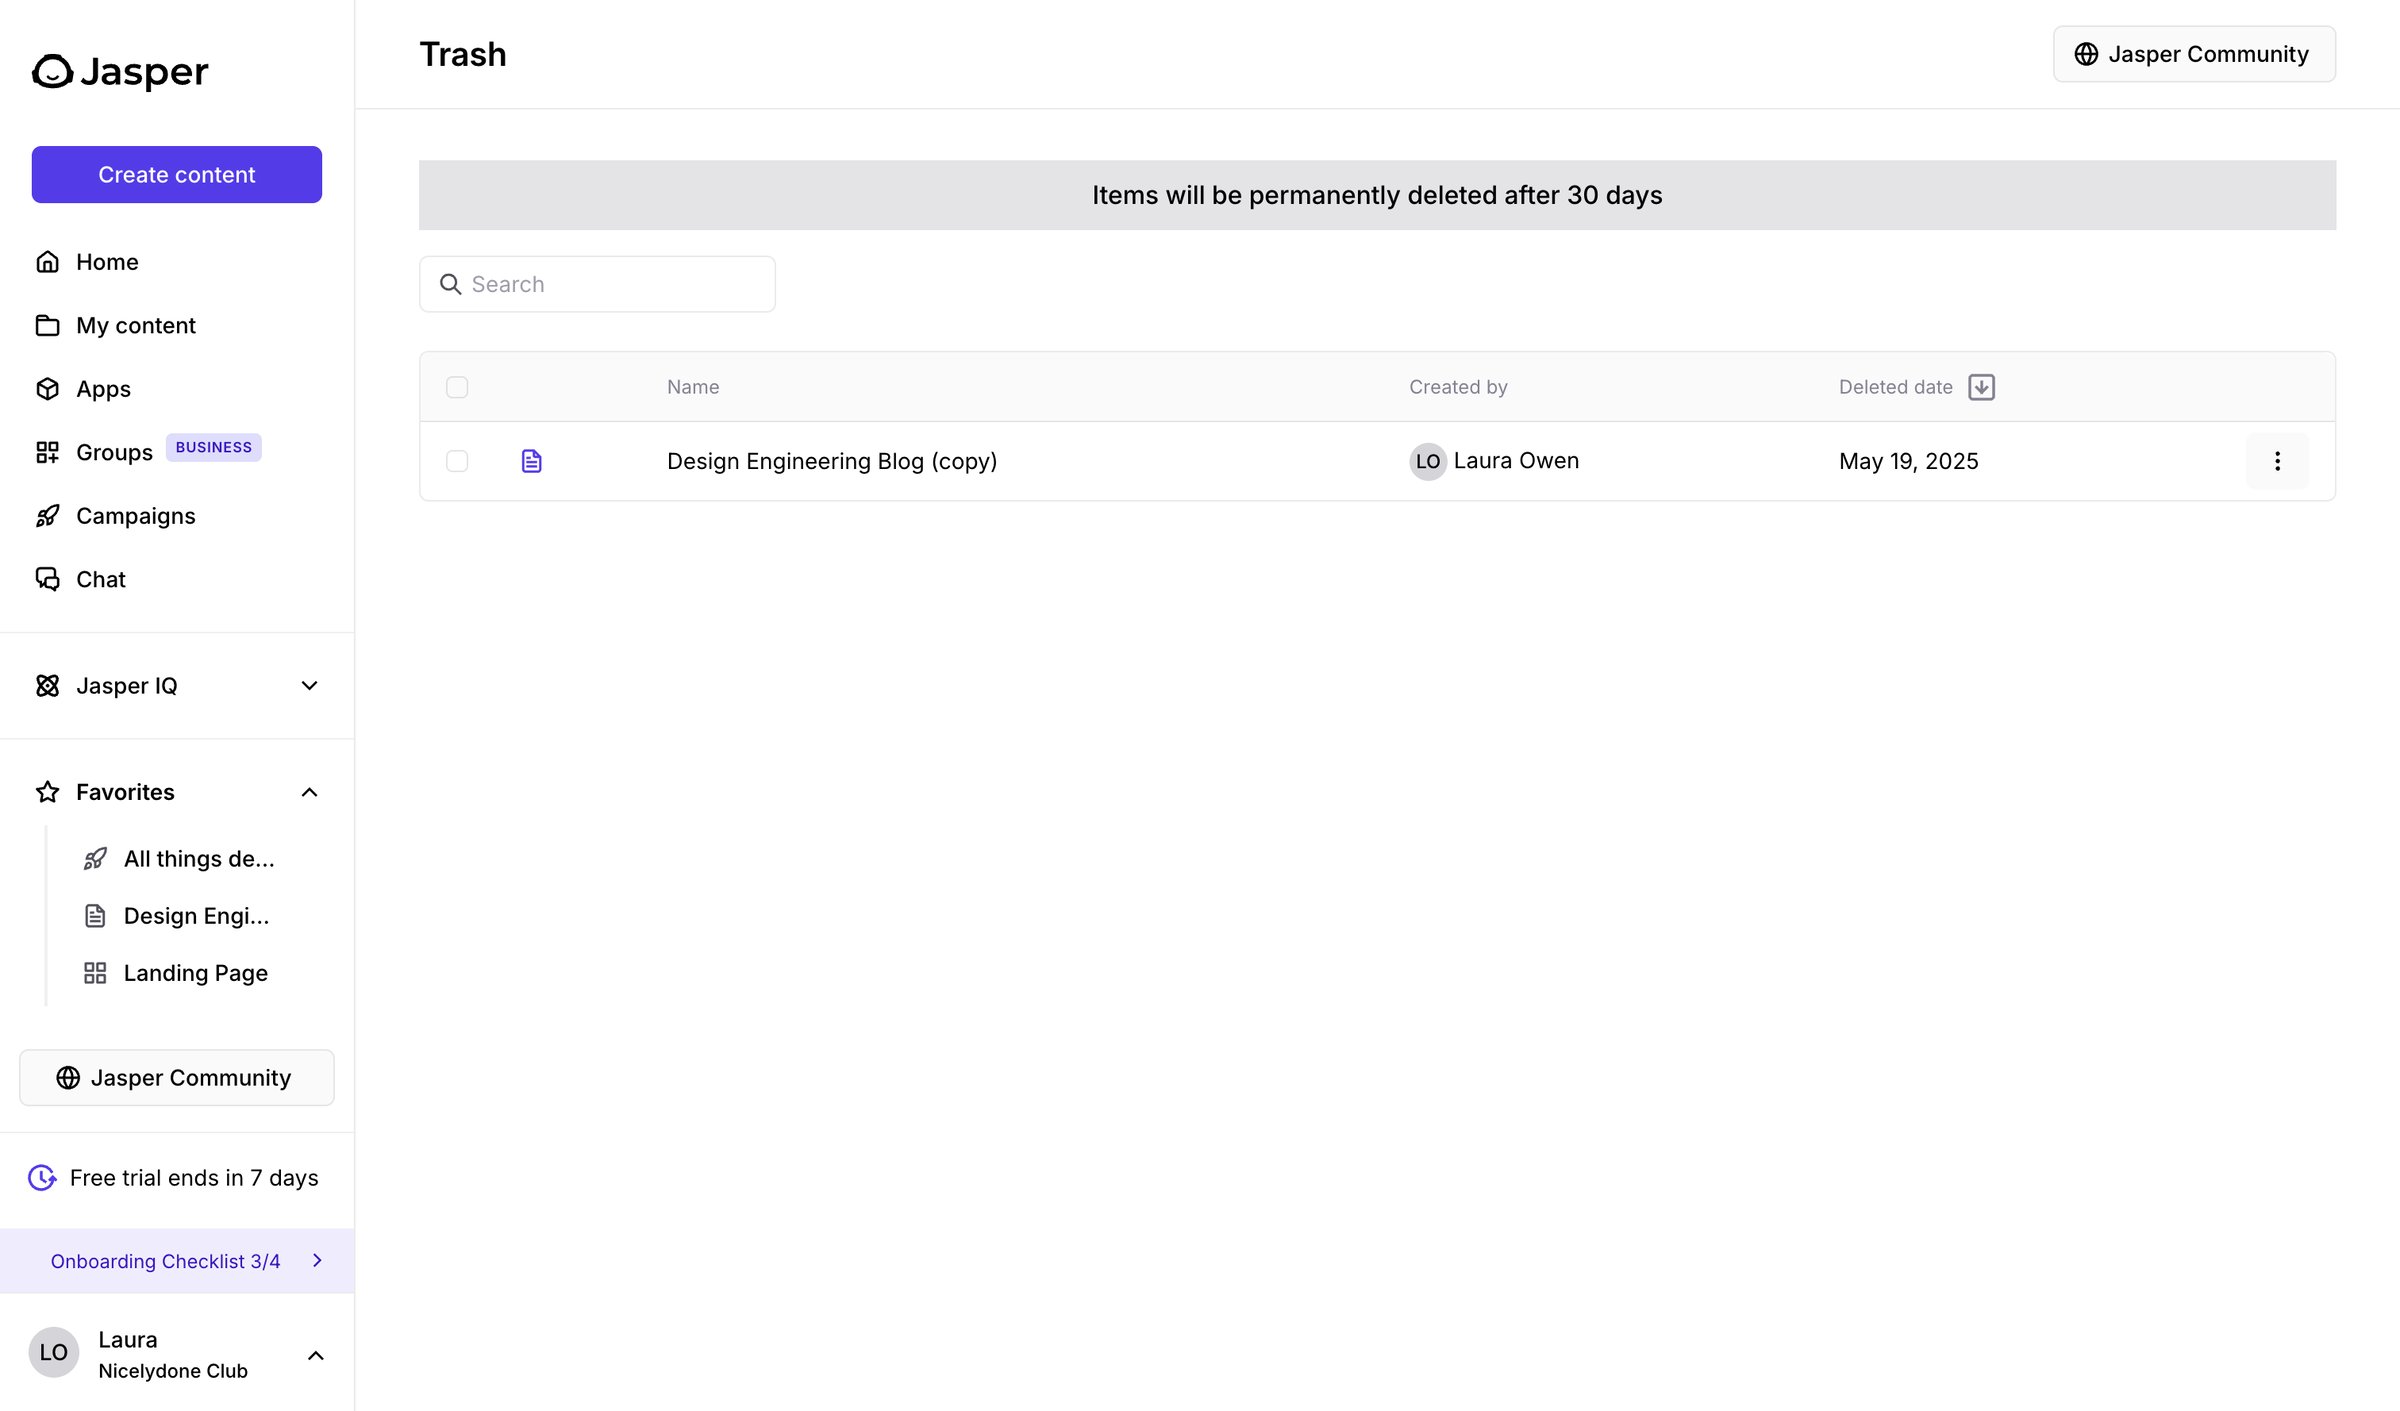Click the free trial clock icon

42,1178
